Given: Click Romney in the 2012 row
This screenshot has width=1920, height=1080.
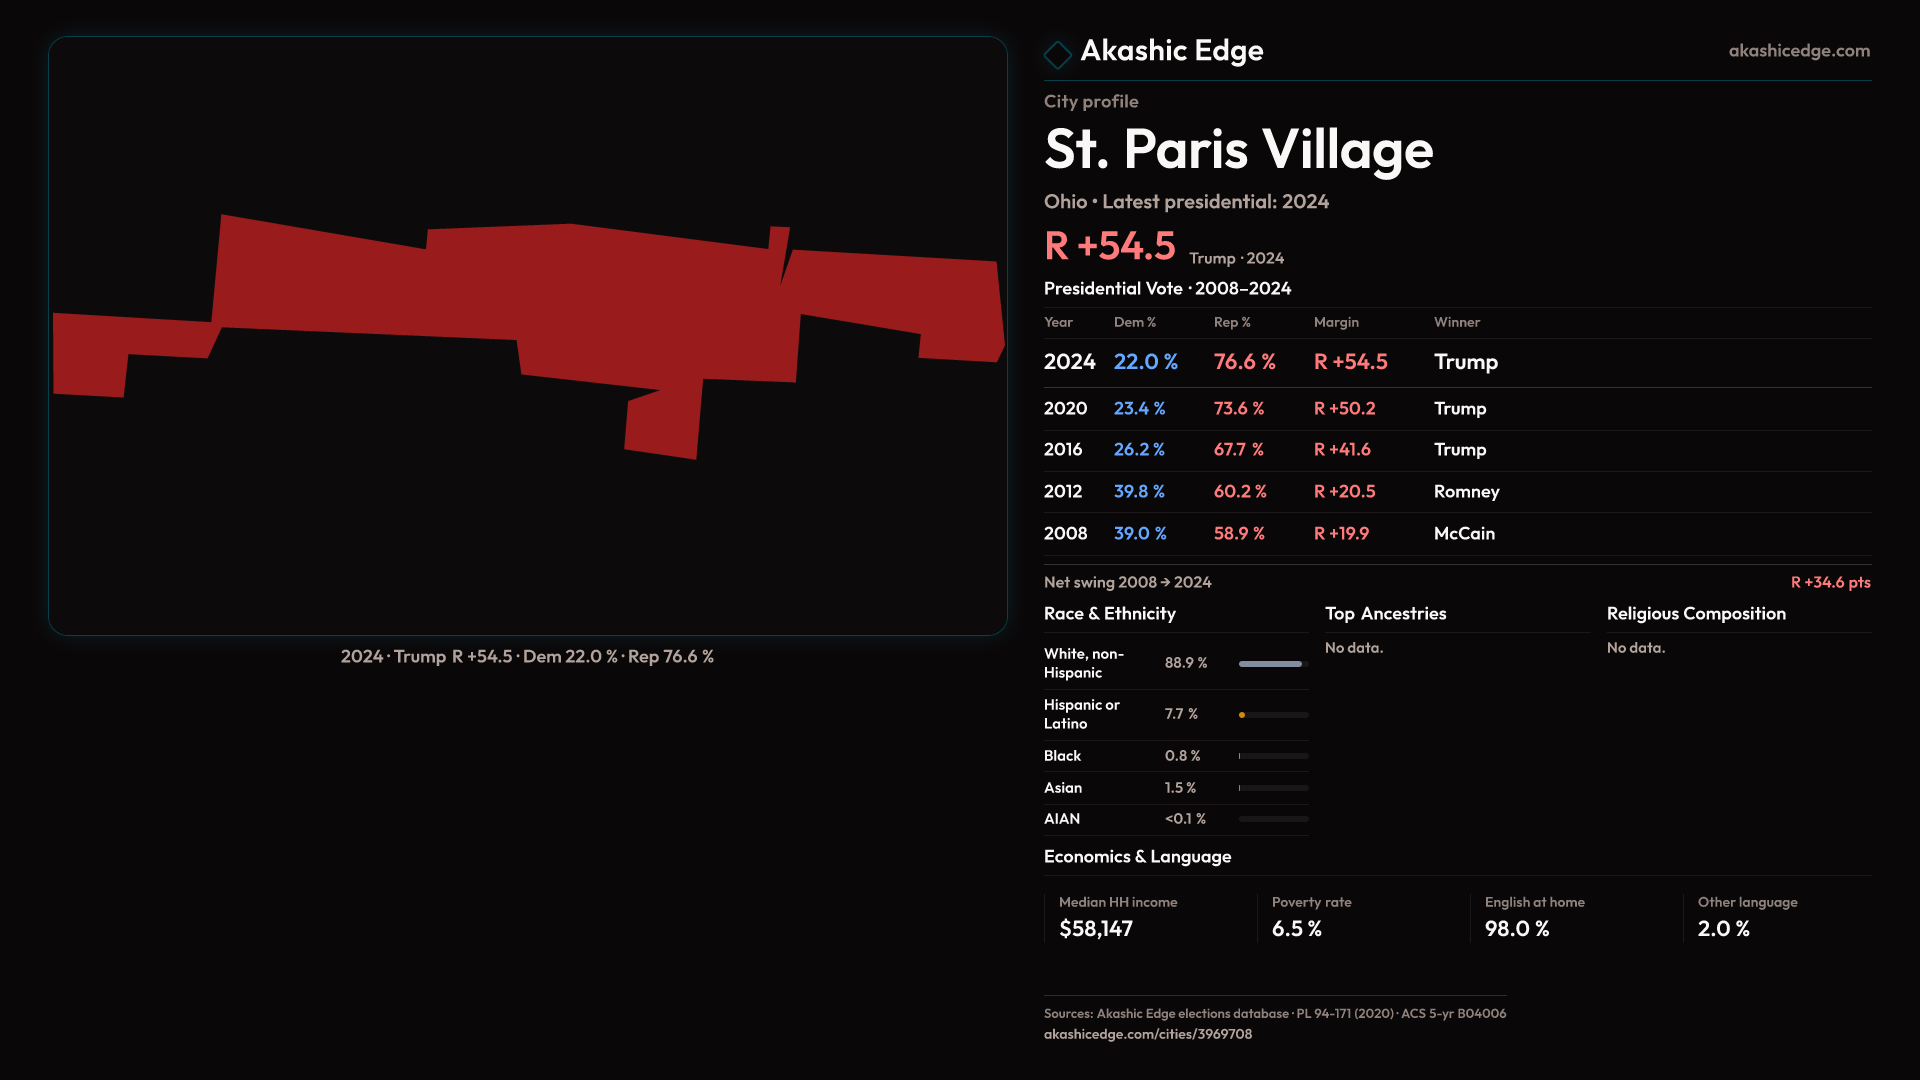Looking at the screenshot, I should pos(1466,492).
